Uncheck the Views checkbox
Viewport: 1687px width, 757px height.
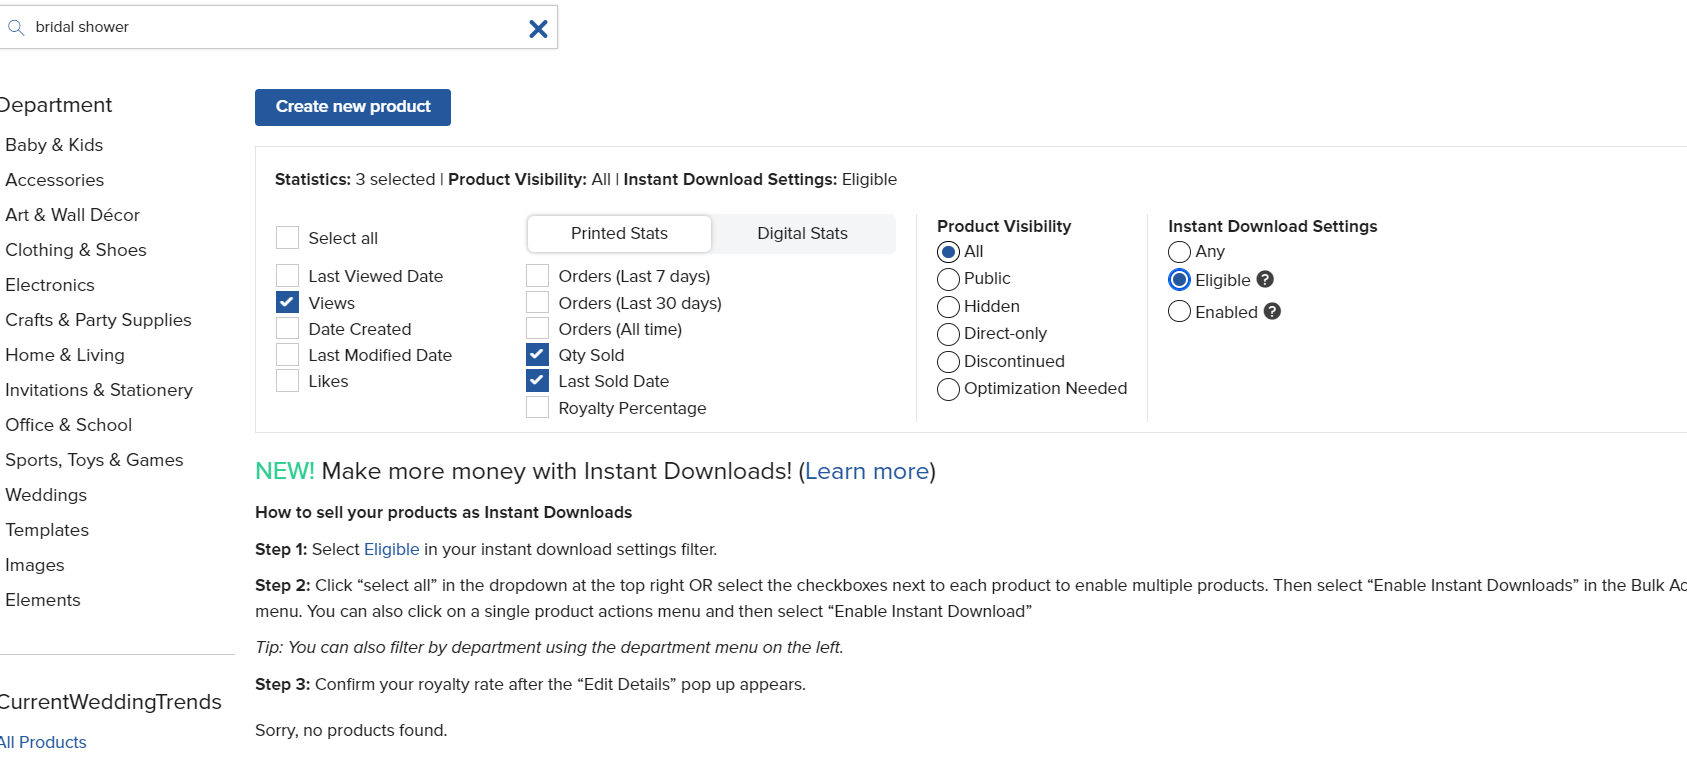287,302
